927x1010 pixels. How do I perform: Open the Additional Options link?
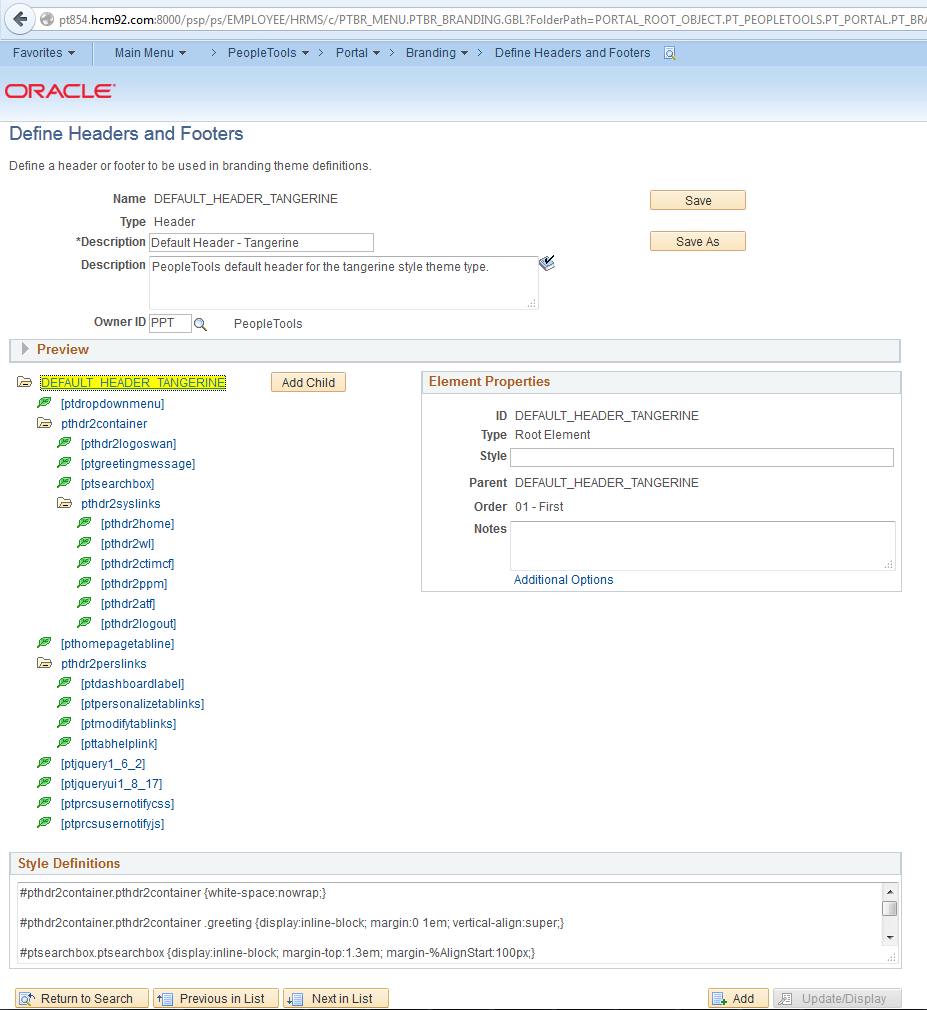563,579
